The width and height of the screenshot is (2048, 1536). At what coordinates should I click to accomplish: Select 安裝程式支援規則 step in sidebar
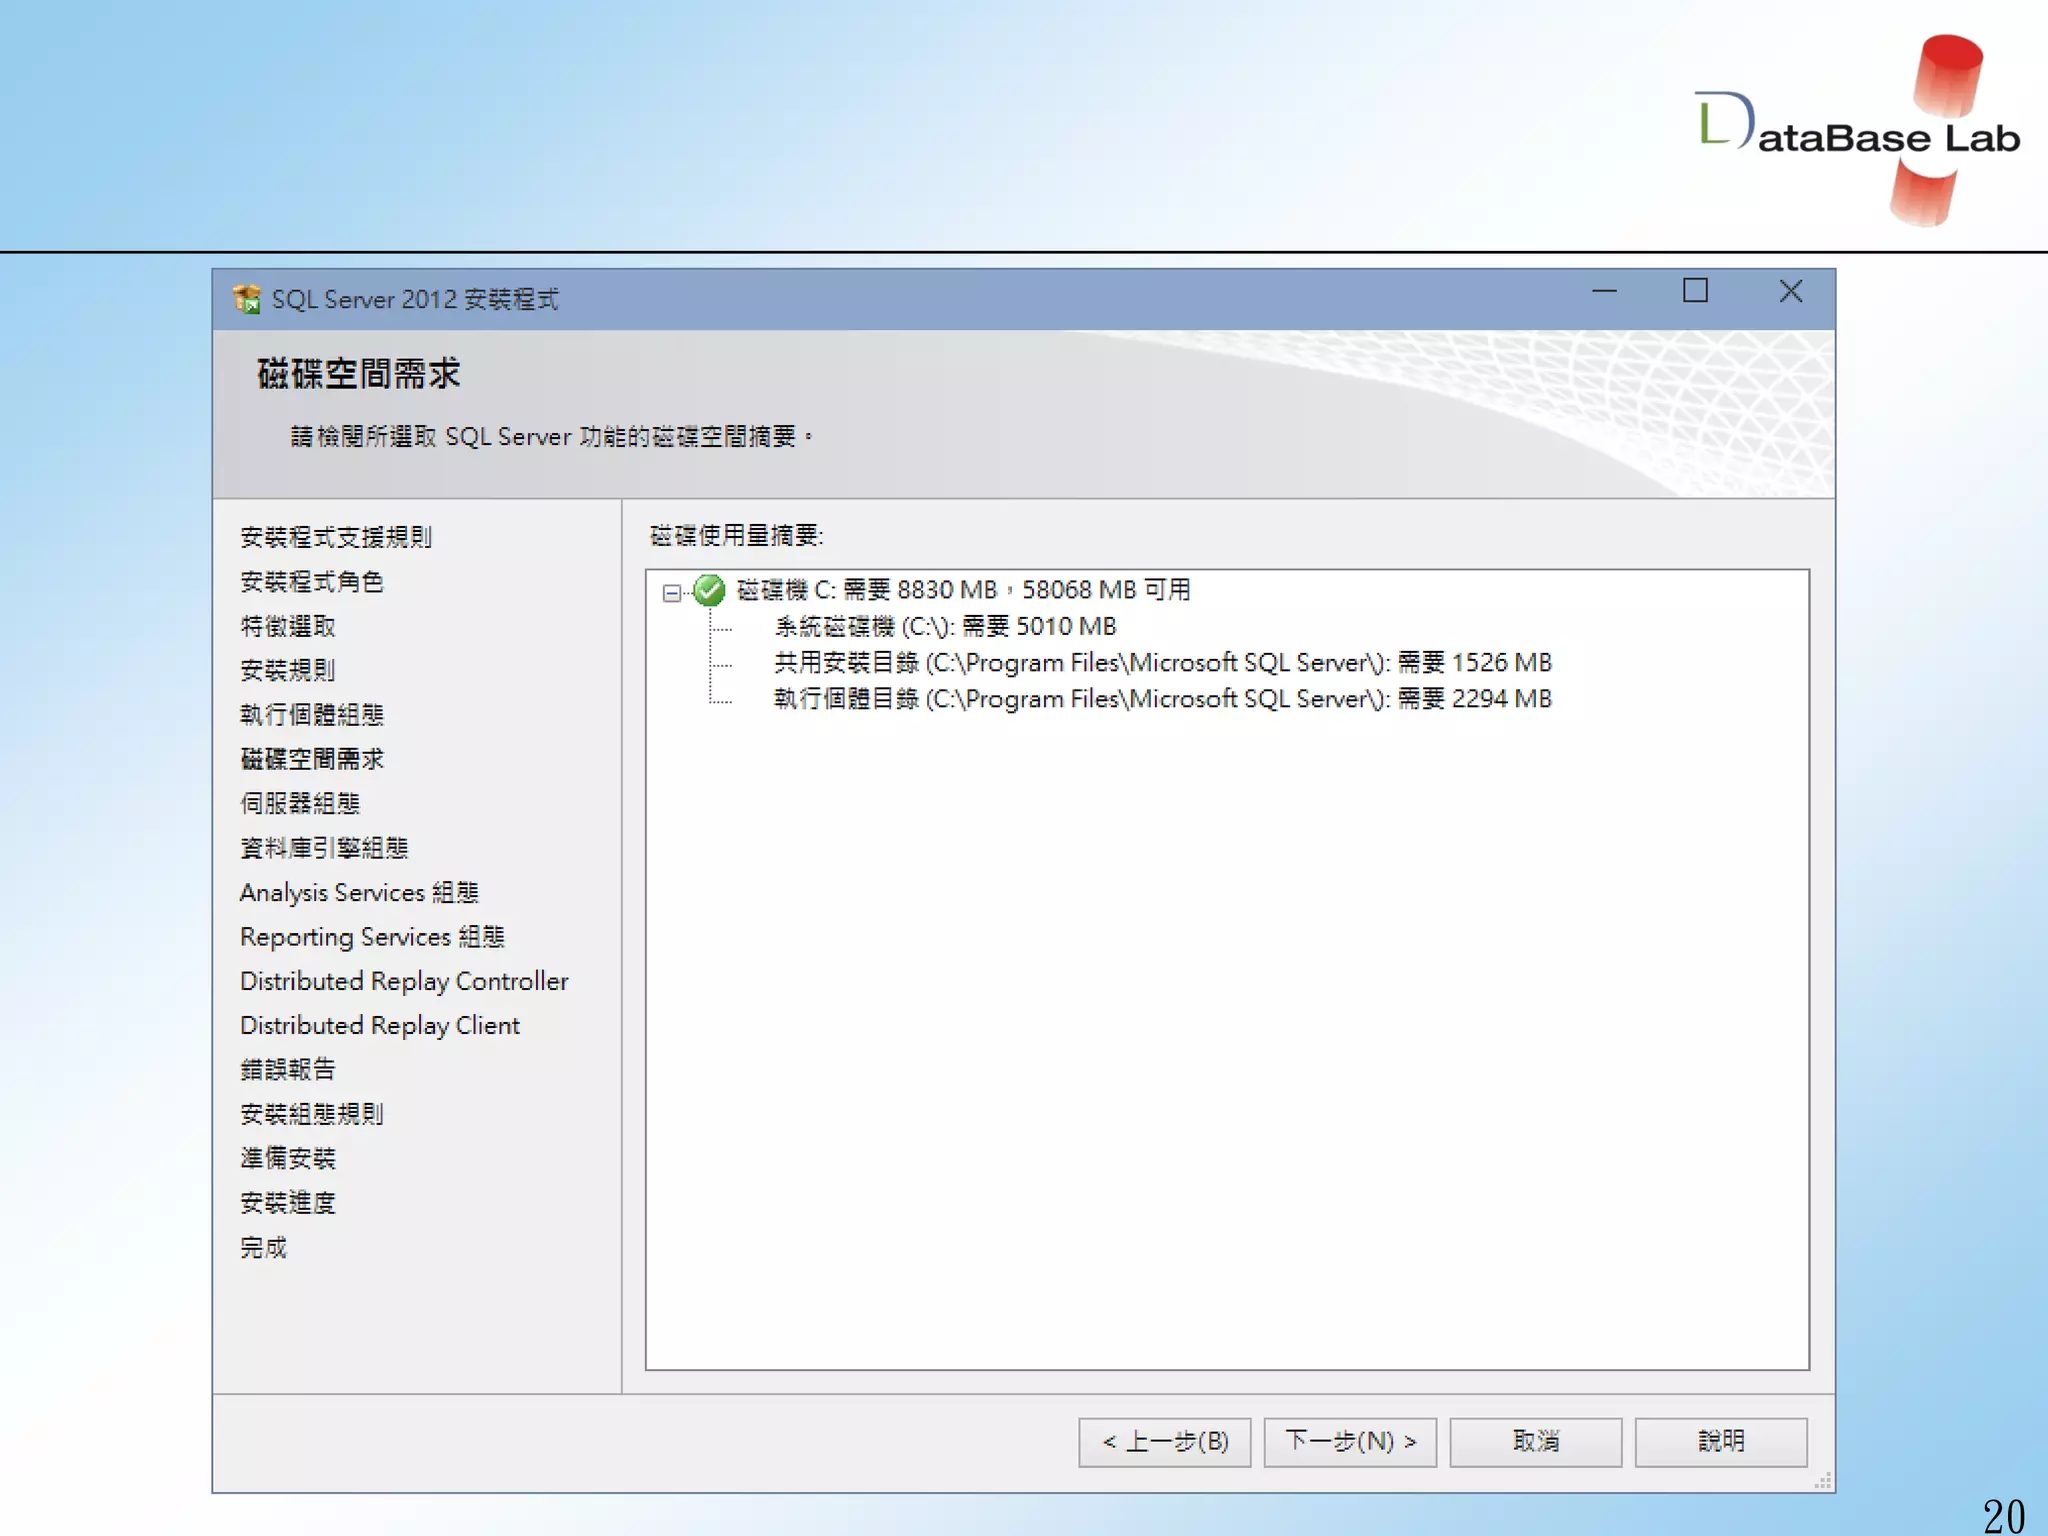point(336,537)
